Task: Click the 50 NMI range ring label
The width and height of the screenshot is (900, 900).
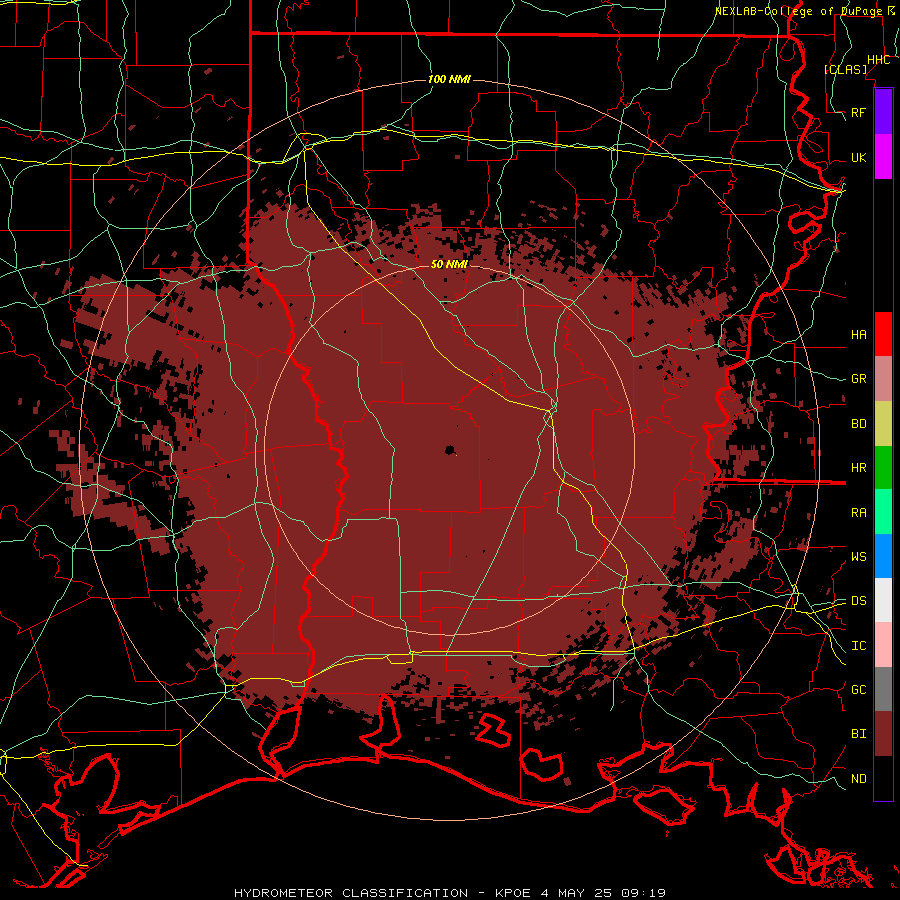Action: click(449, 264)
